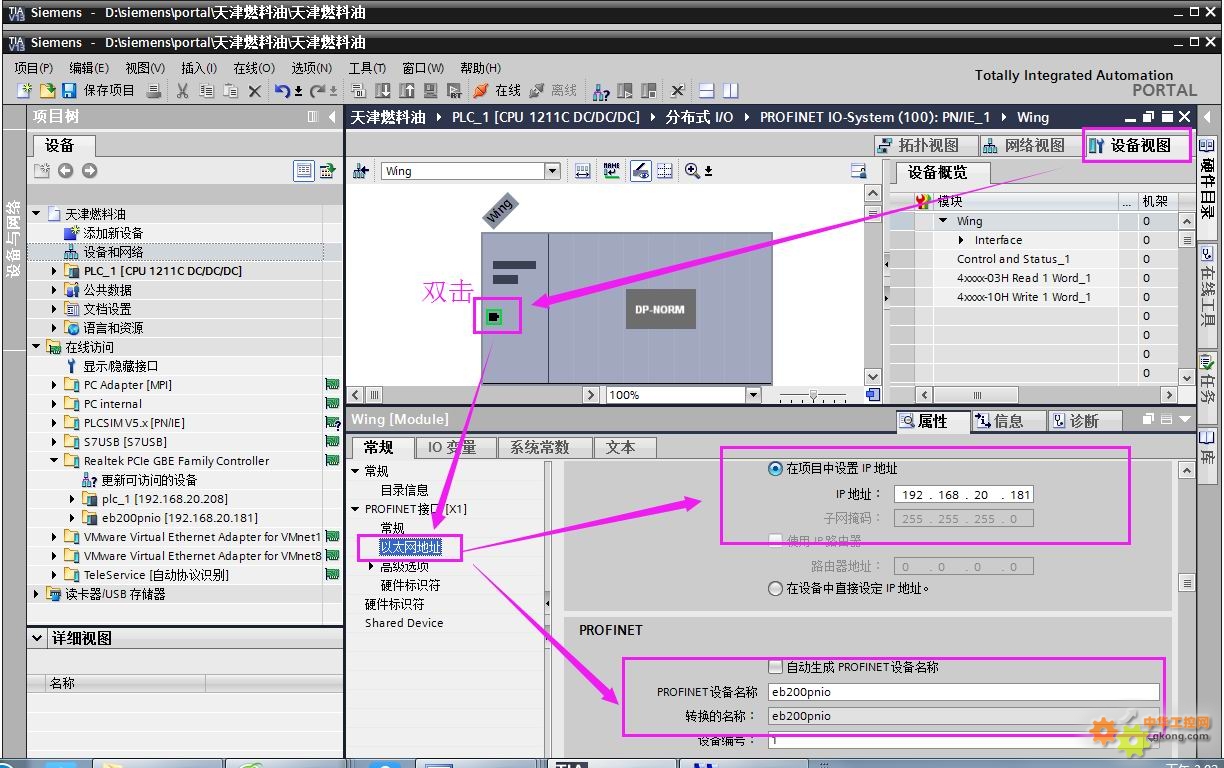
Task: Expand plc_1 [192.168.20.208] node
Action: click(x=73, y=499)
